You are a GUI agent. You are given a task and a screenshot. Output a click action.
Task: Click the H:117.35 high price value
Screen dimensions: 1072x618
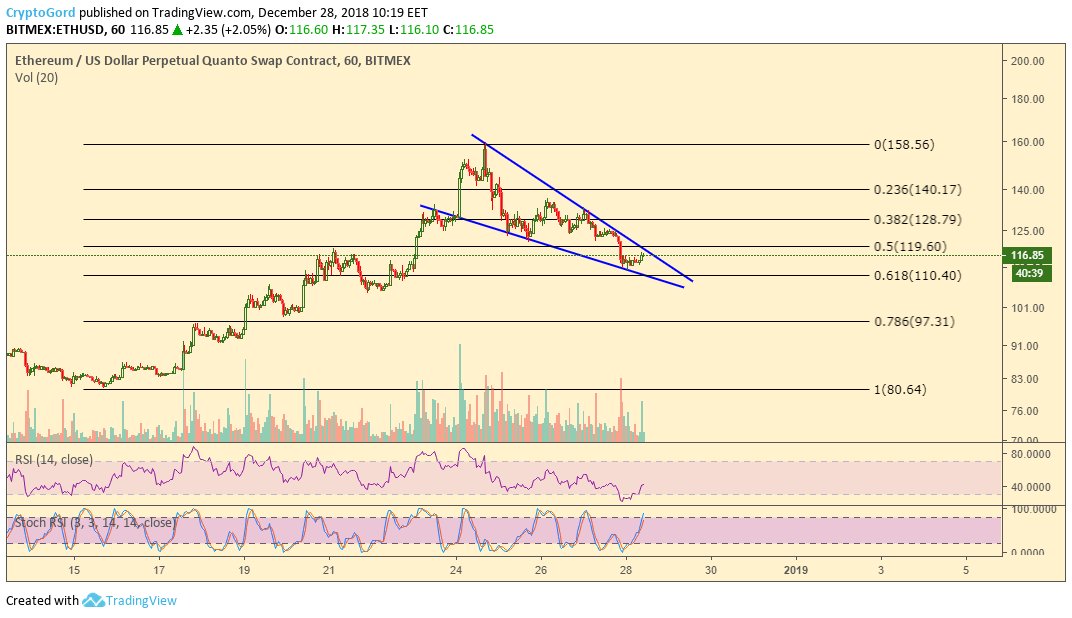point(359,29)
